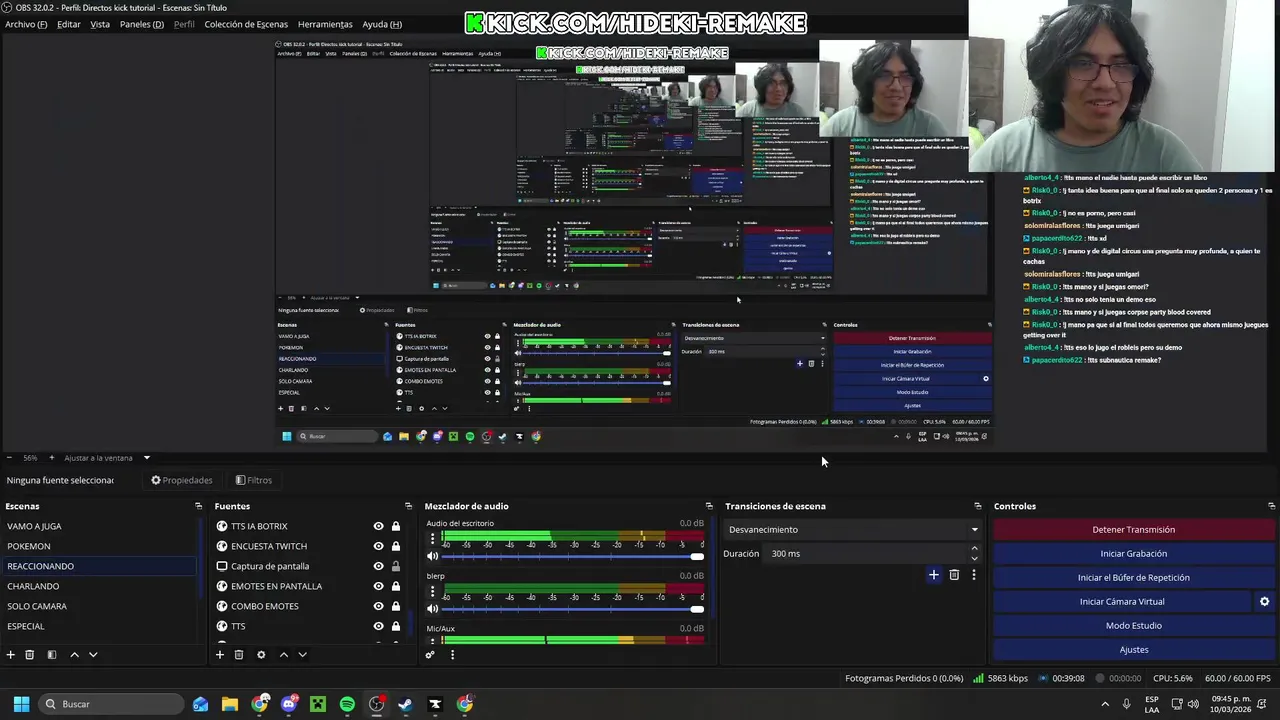
Task: Select the POKEMON scene
Action: click(x=100, y=546)
